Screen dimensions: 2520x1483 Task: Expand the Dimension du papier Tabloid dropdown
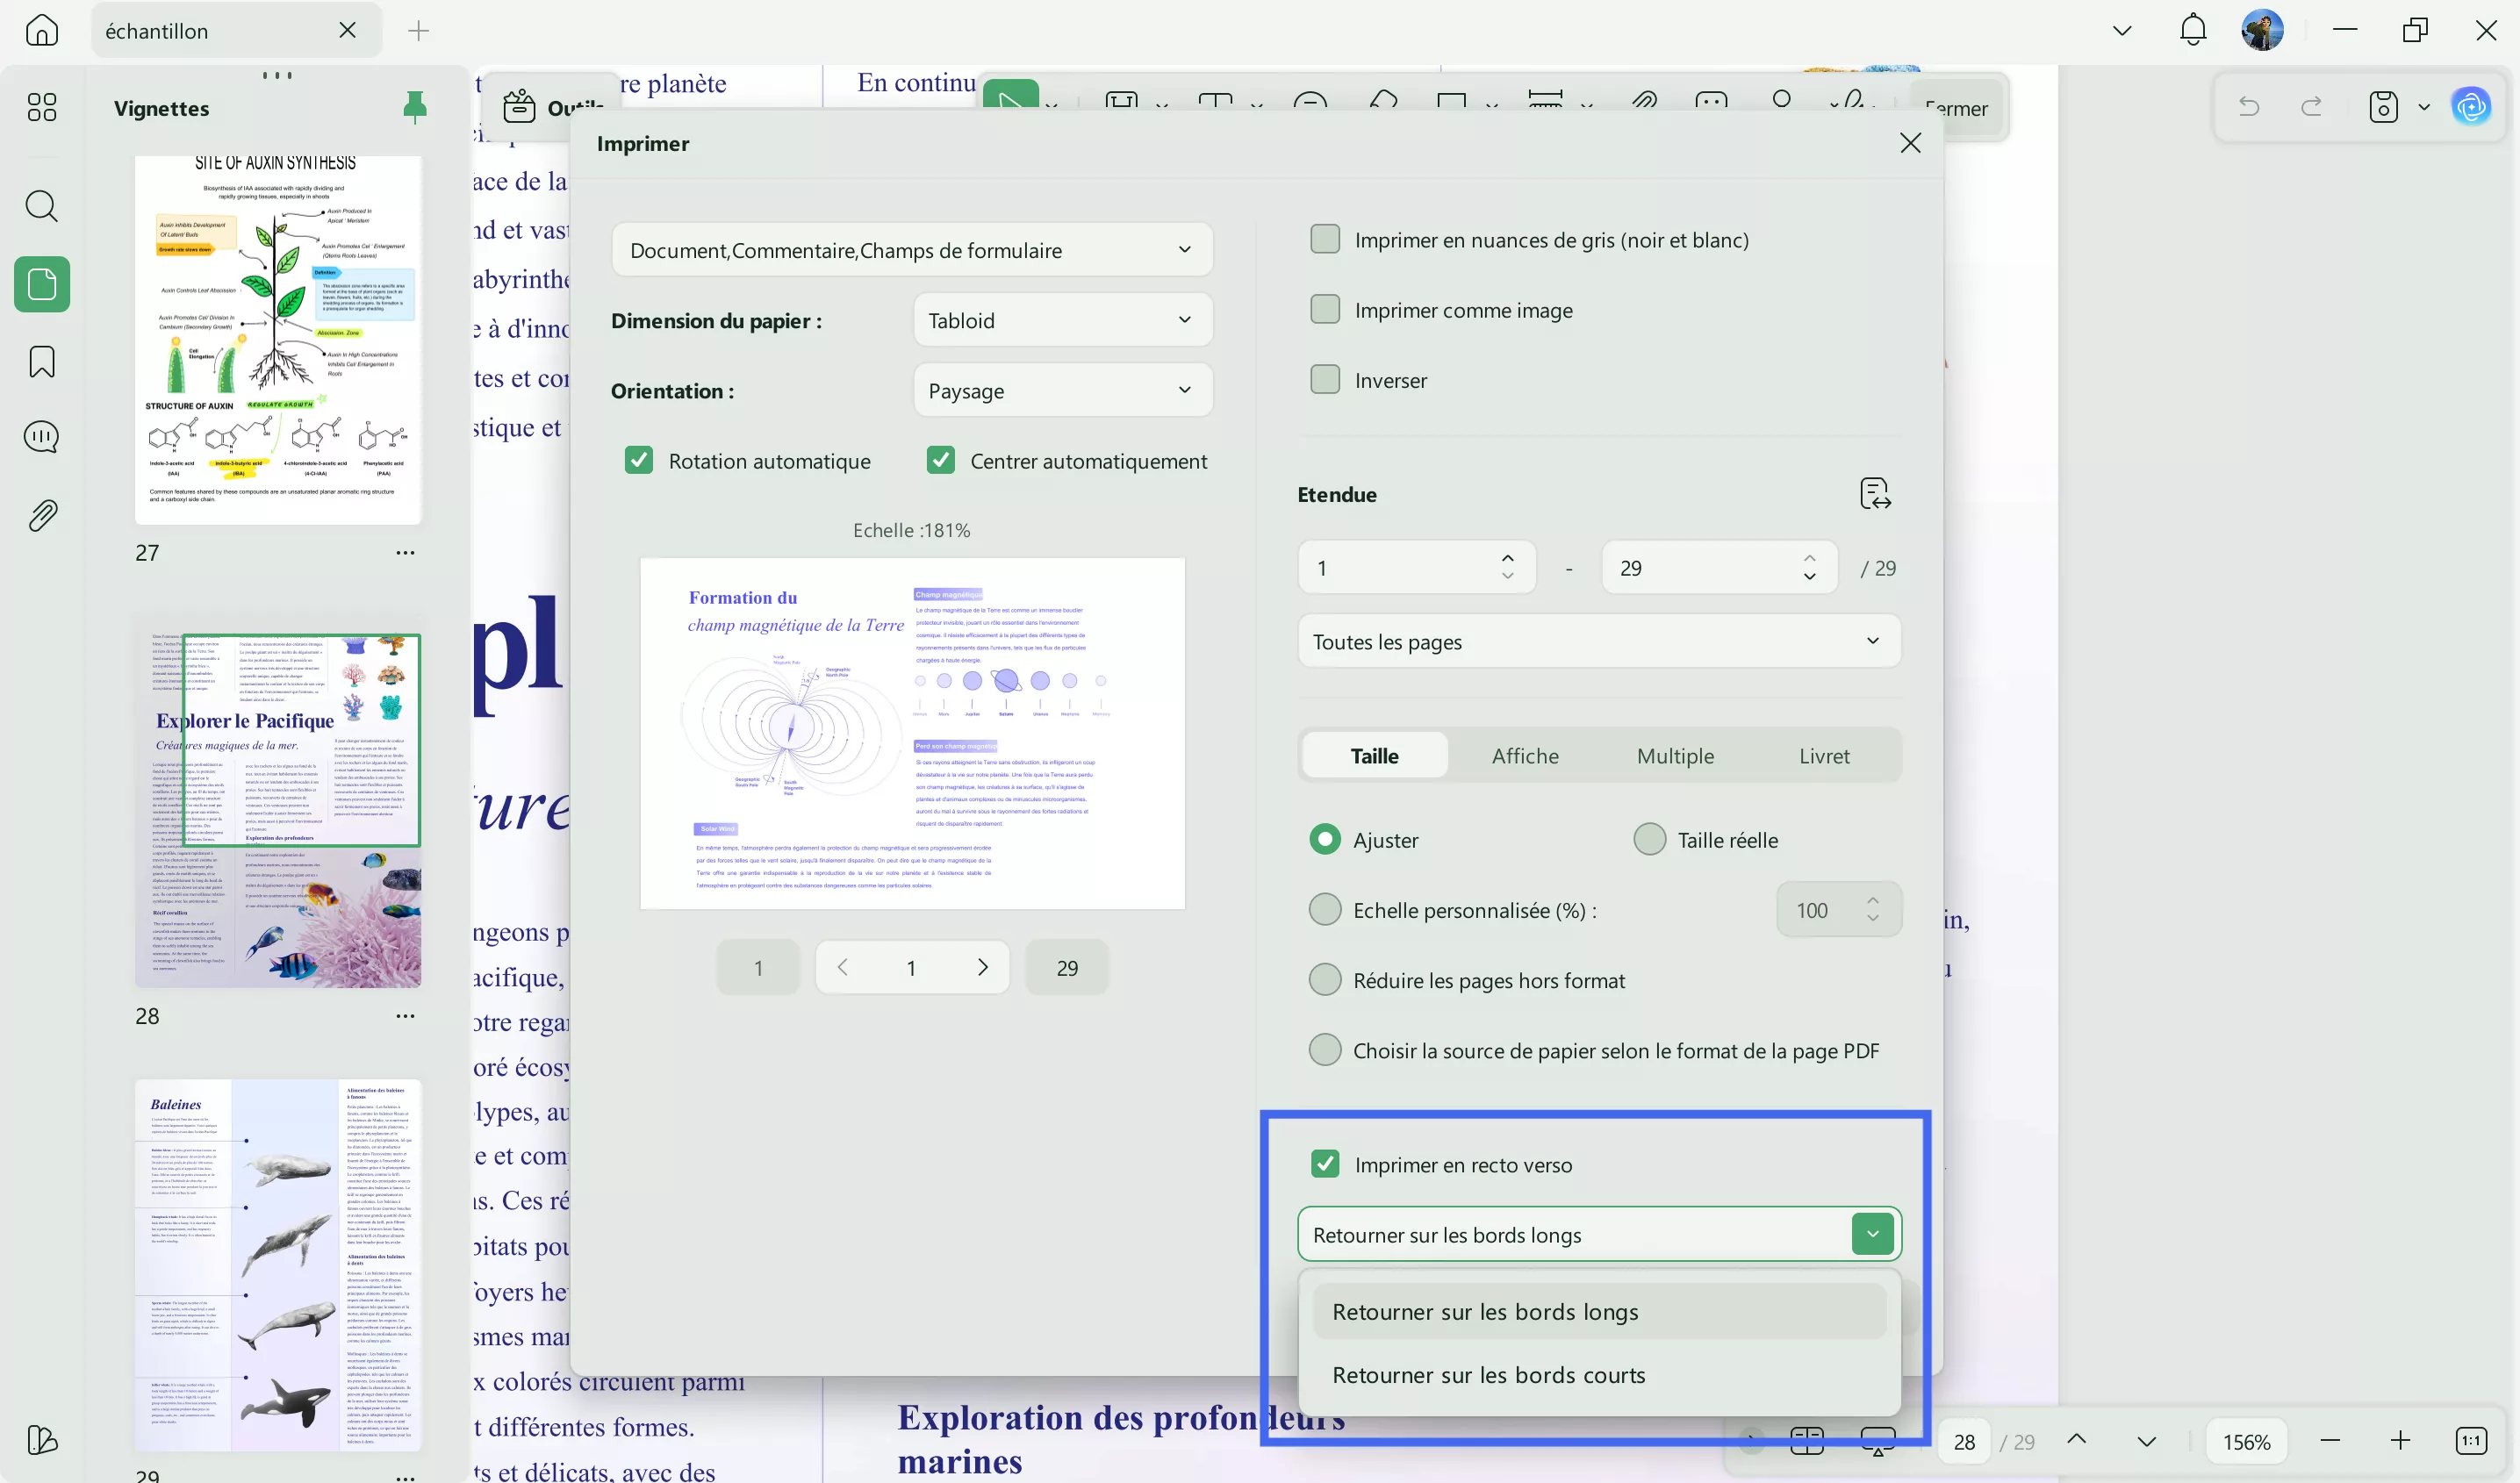(x=1062, y=321)
